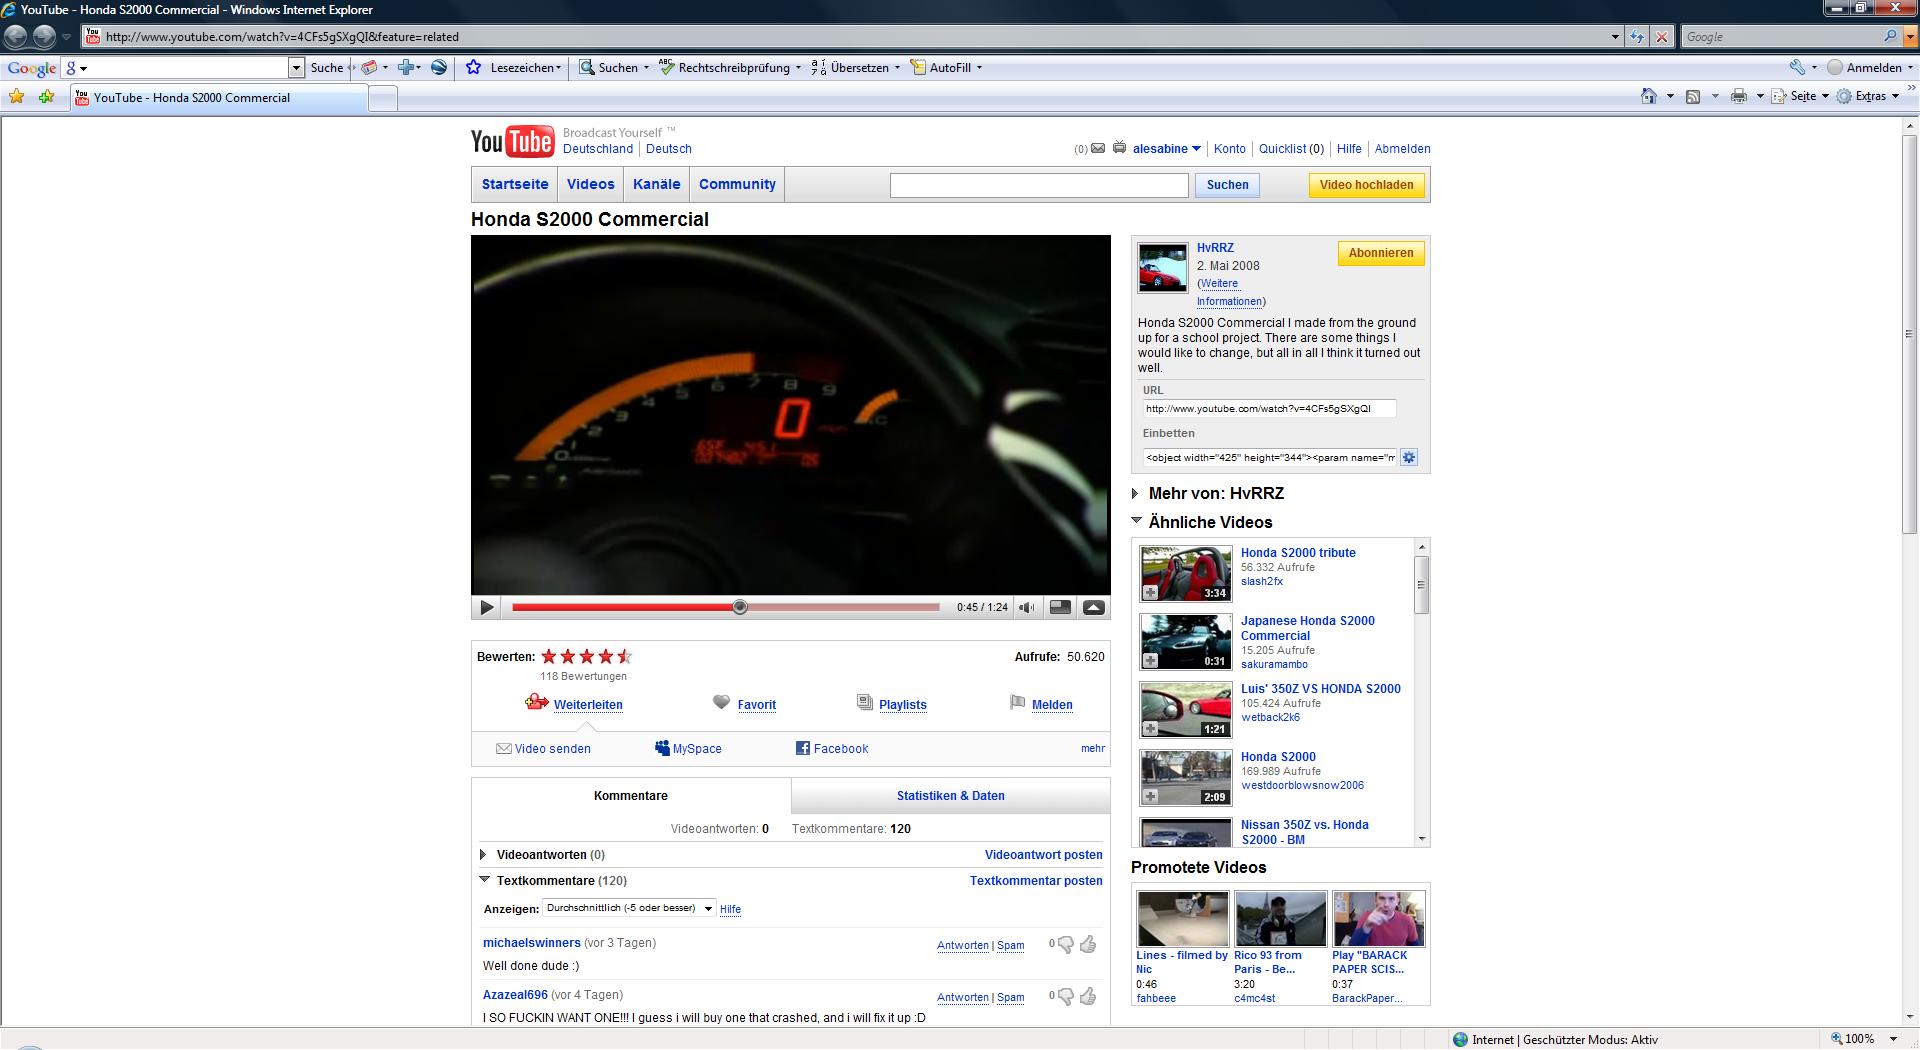This screenshot has height=1050, width=1920.
Task: Open the Community navigation tab
Action: click(x=737, y=185)
